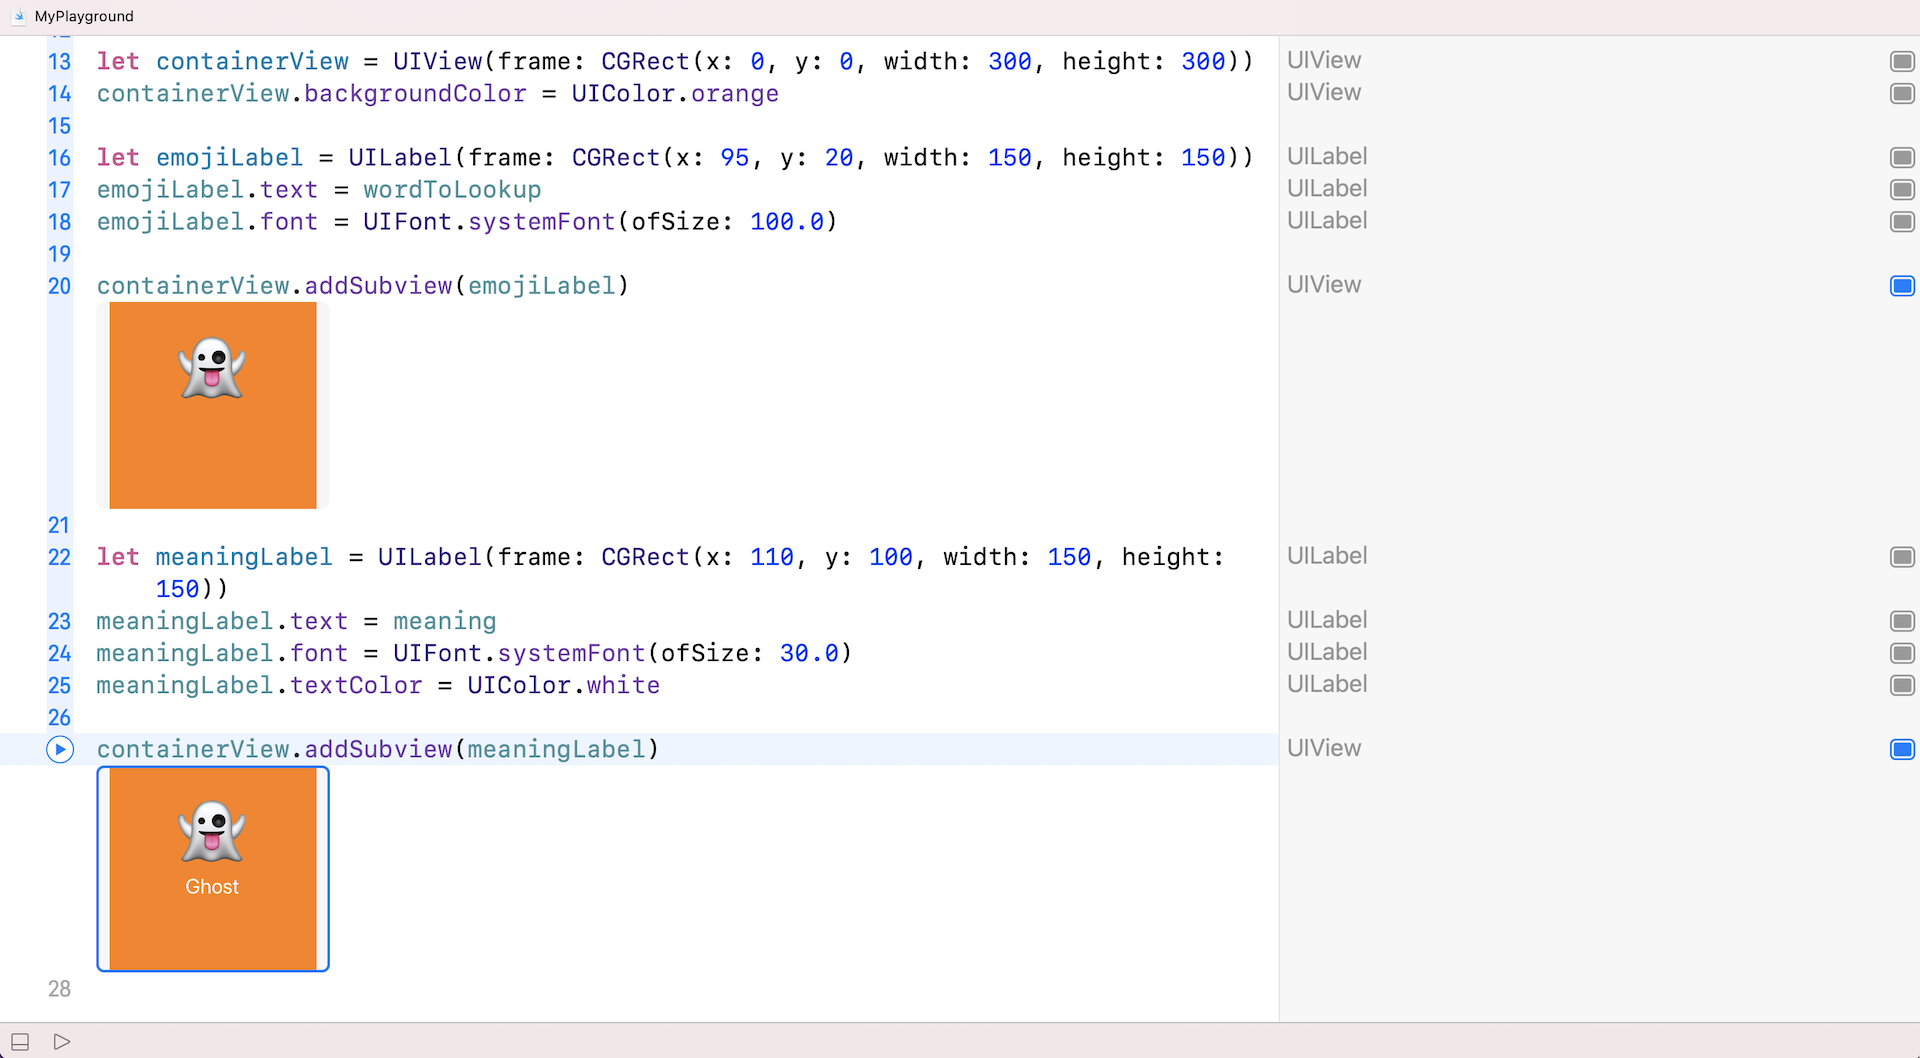Viewport: 1920px width, 1058px height.
Task: Hide inline result for addSubview(emojiLabel) line
Action: click(x=1901, y=286)
